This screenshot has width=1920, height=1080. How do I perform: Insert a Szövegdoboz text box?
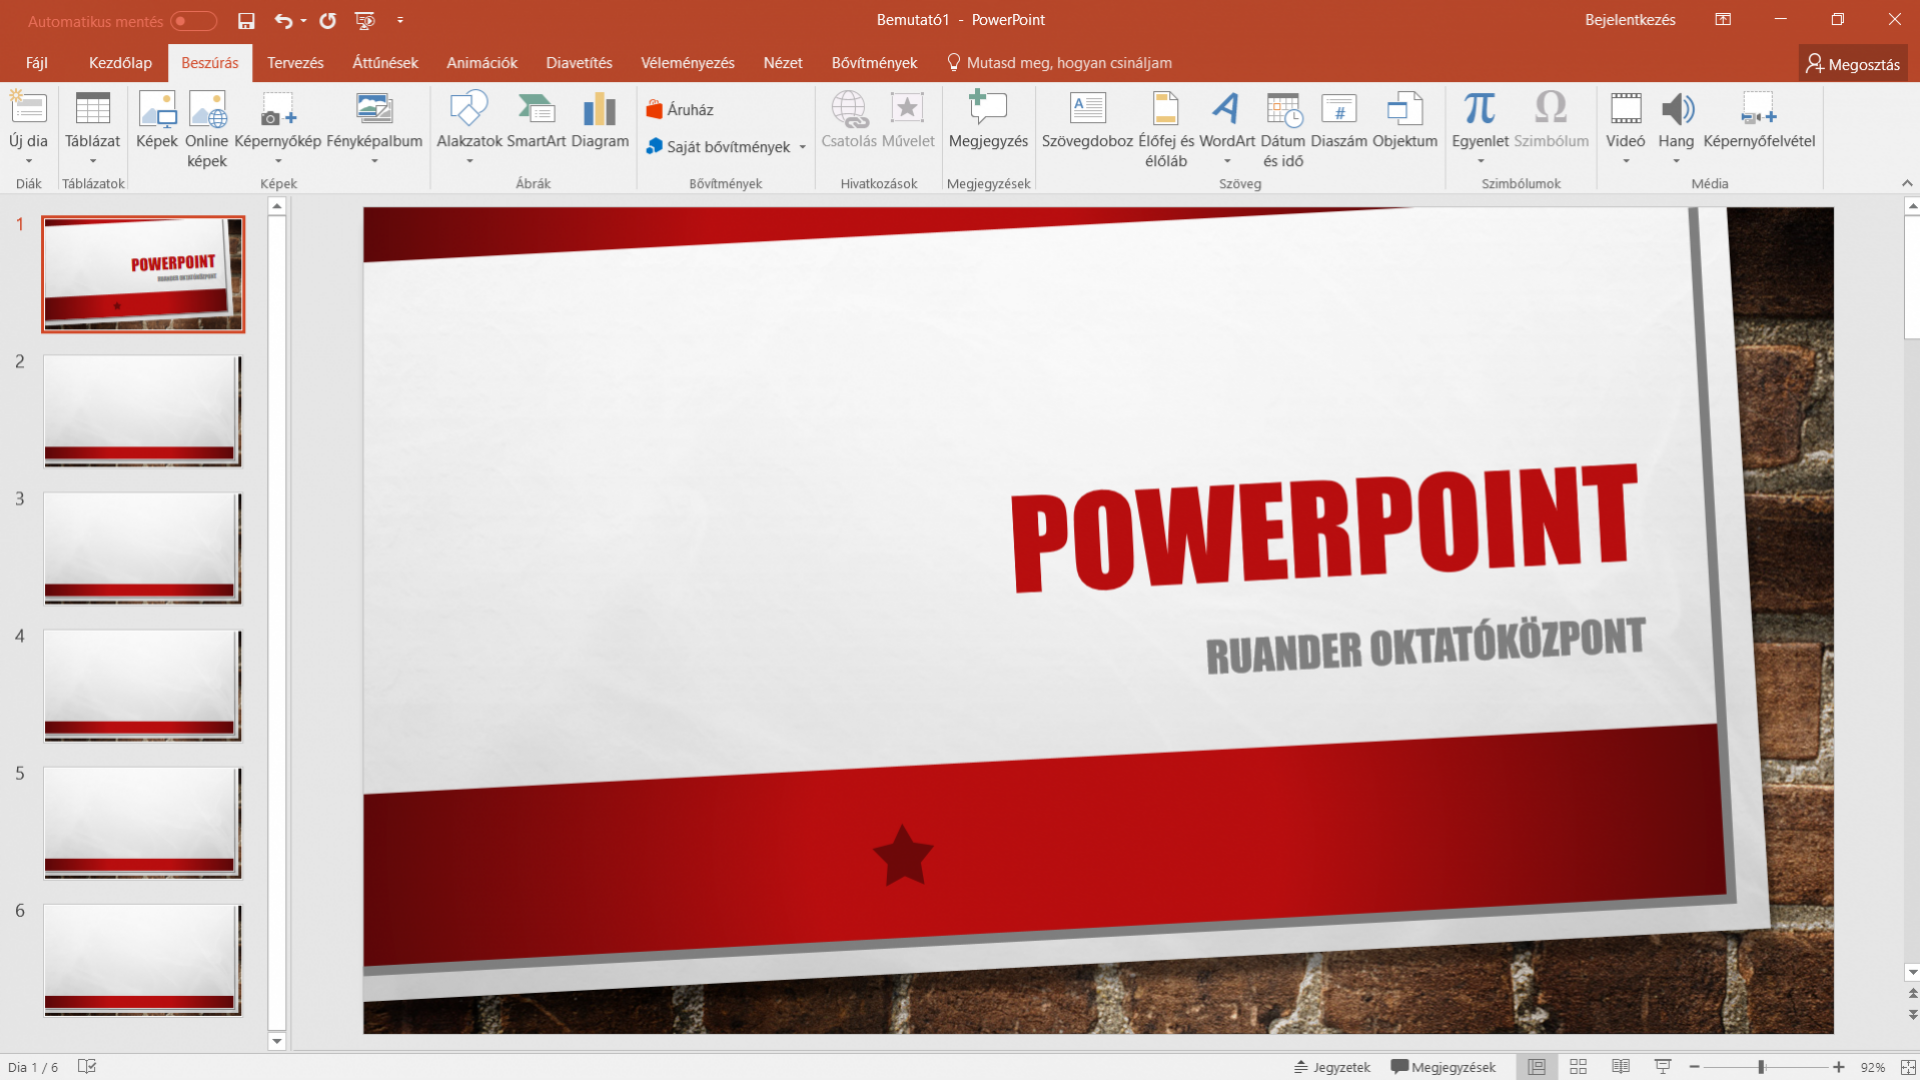coord(1087,120)
